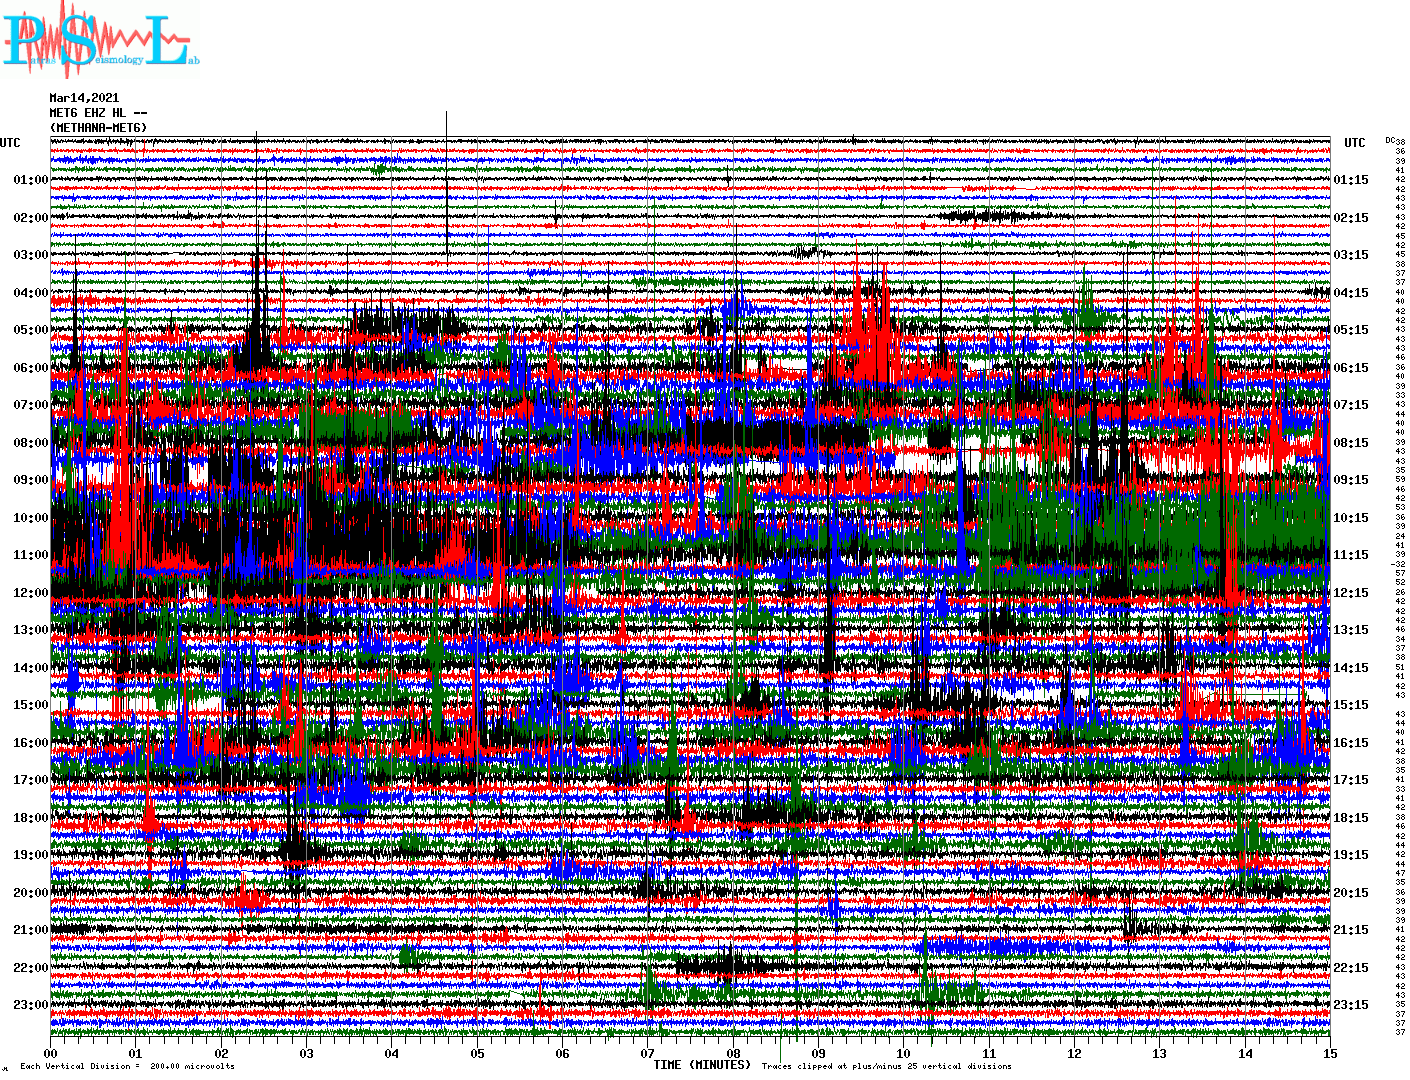Screen dimensions: 1410x1080
Task: Select the (METHANA-MET6) station name
Action: (x=98, y=128)
